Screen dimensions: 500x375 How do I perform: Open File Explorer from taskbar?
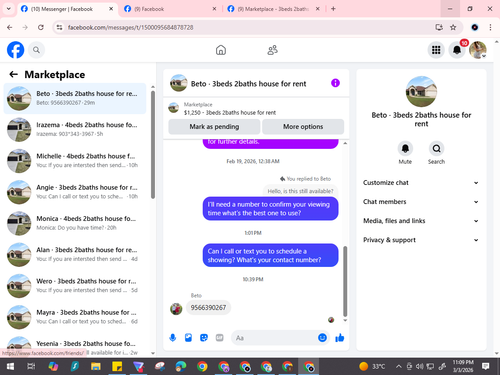click(x=96, y=367)
